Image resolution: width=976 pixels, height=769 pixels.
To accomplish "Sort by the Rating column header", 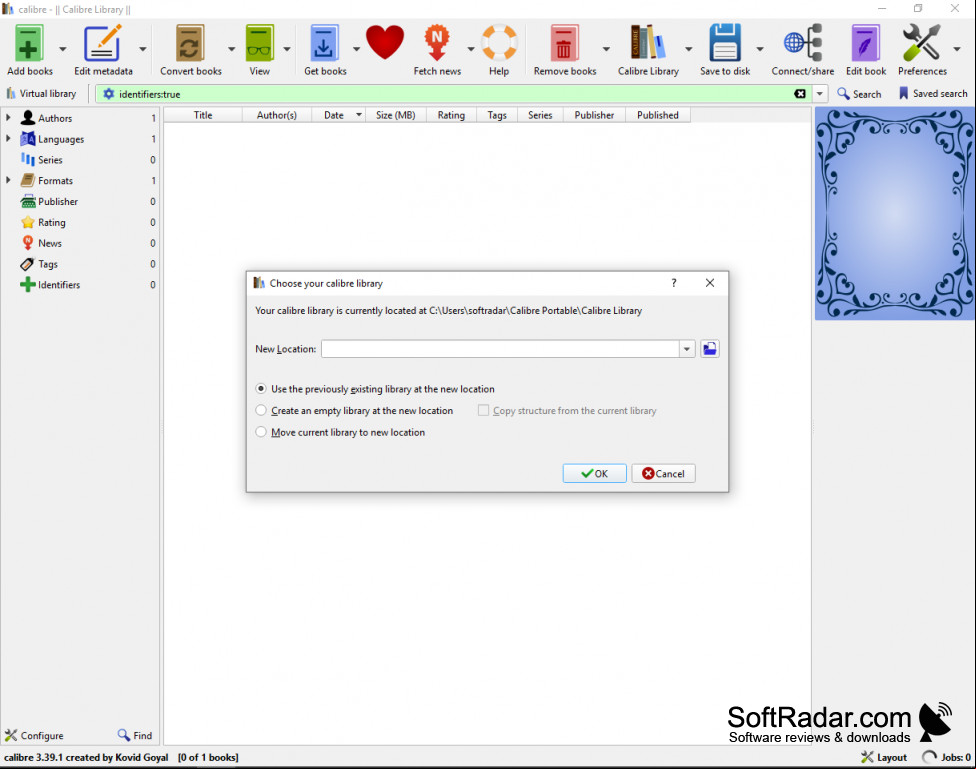I will [451, 115].
